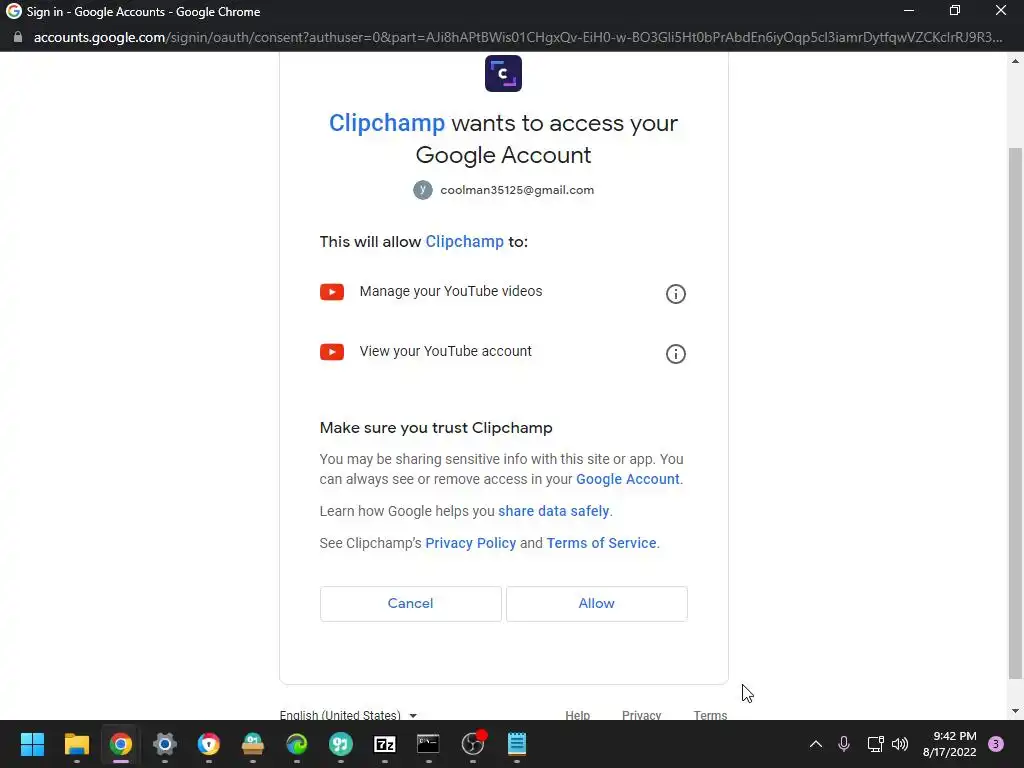Click the Clipchamp link in the heading

point(387,123)
